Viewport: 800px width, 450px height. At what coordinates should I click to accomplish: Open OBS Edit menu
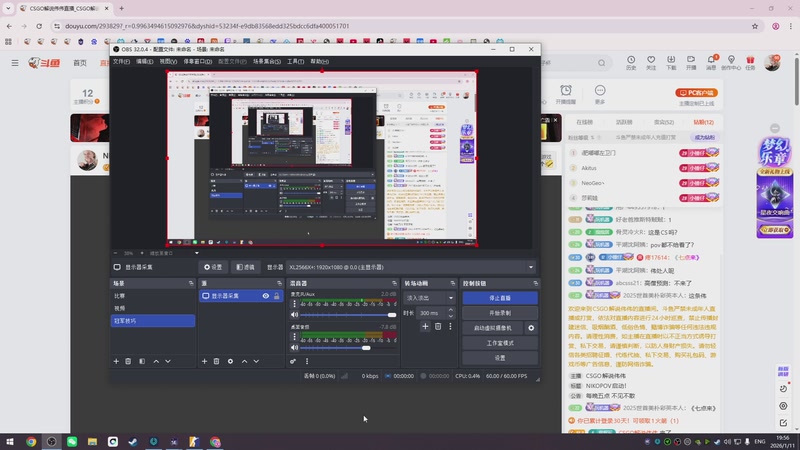(x=144, y=61)
